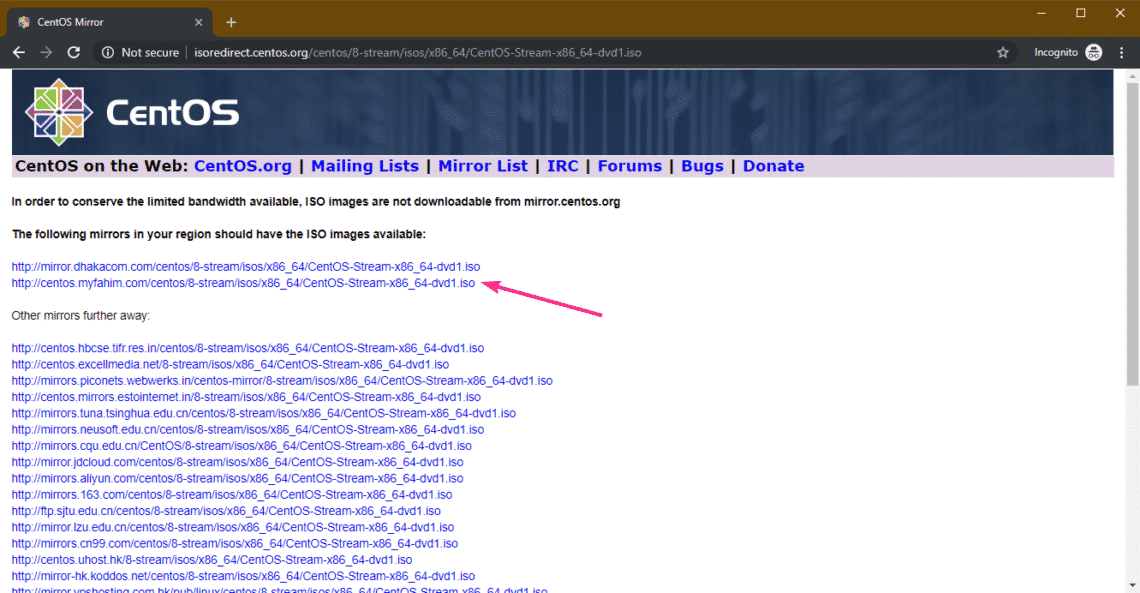
Task: Open the Mirror List page
Action: tap(483, 165)
